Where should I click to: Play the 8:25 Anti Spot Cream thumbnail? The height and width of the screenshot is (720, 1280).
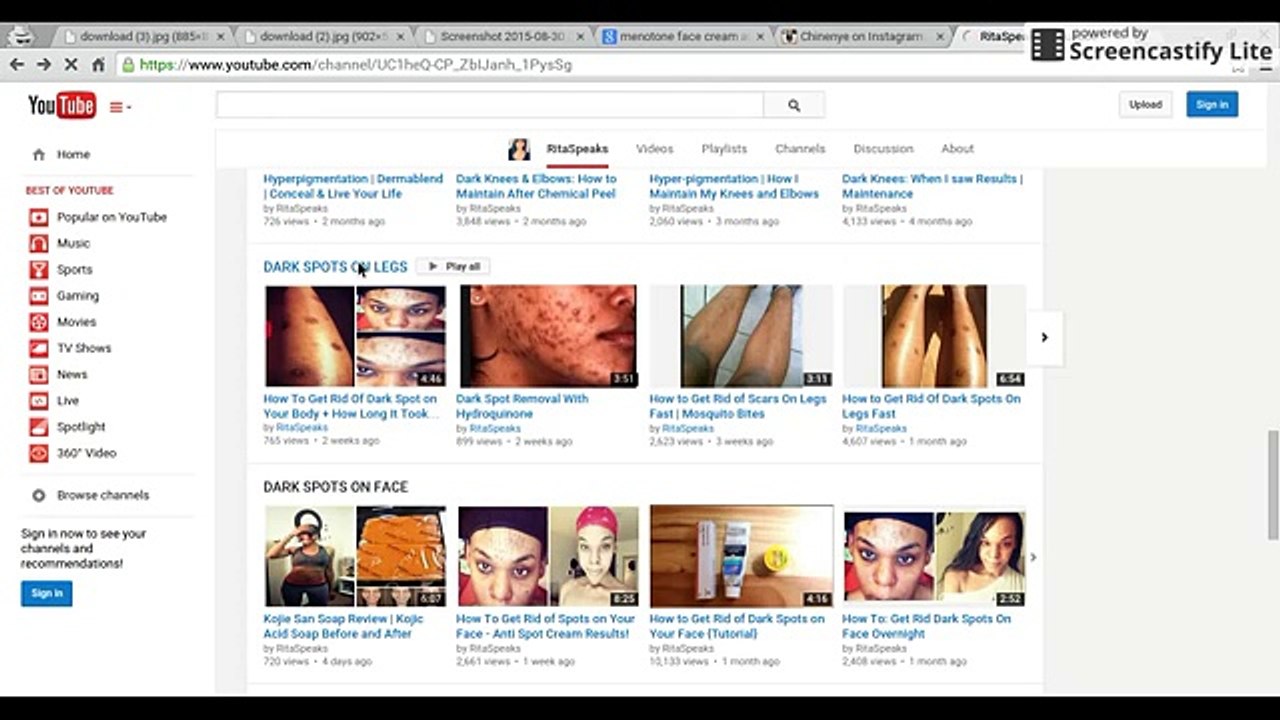point(548,556)
